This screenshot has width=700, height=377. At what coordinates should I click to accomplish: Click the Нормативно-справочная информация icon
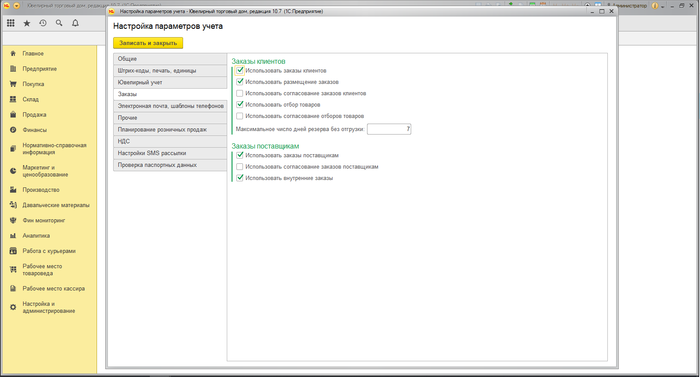point(13,149)
